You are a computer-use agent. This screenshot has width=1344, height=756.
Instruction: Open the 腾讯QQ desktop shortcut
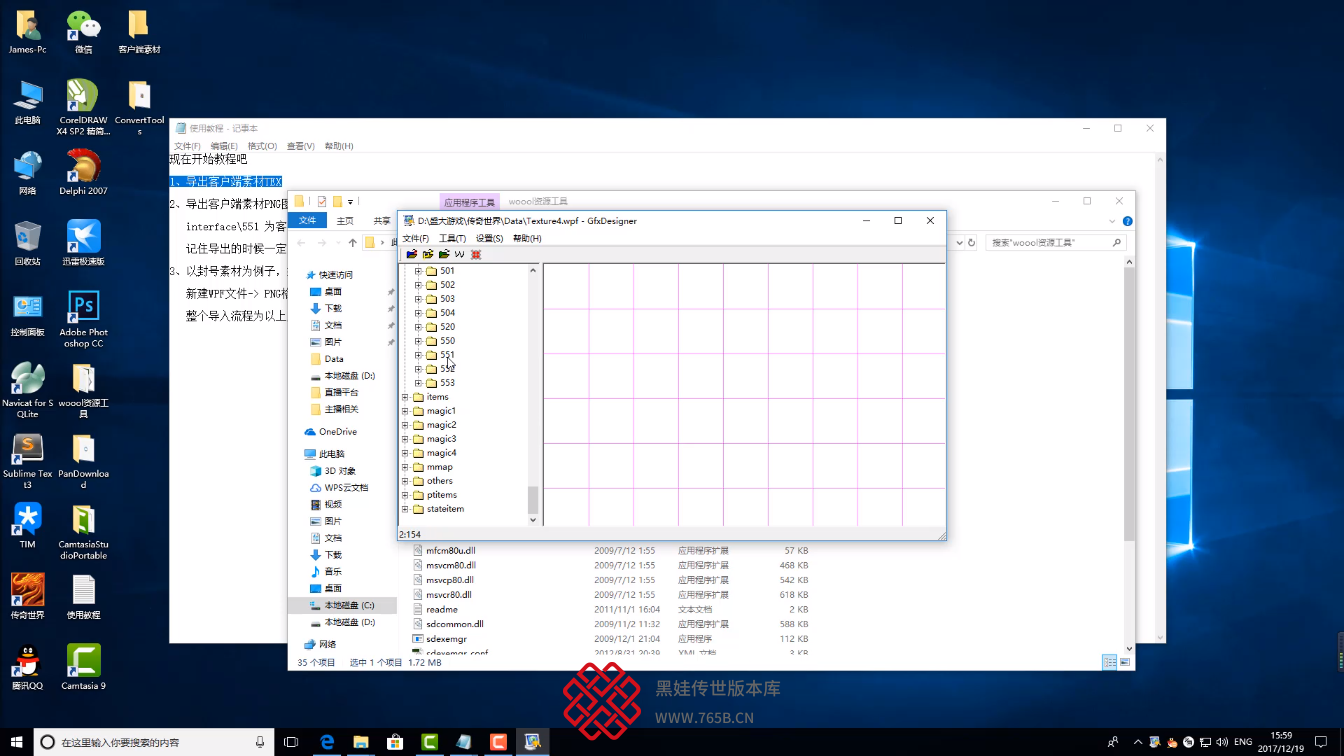27,668
